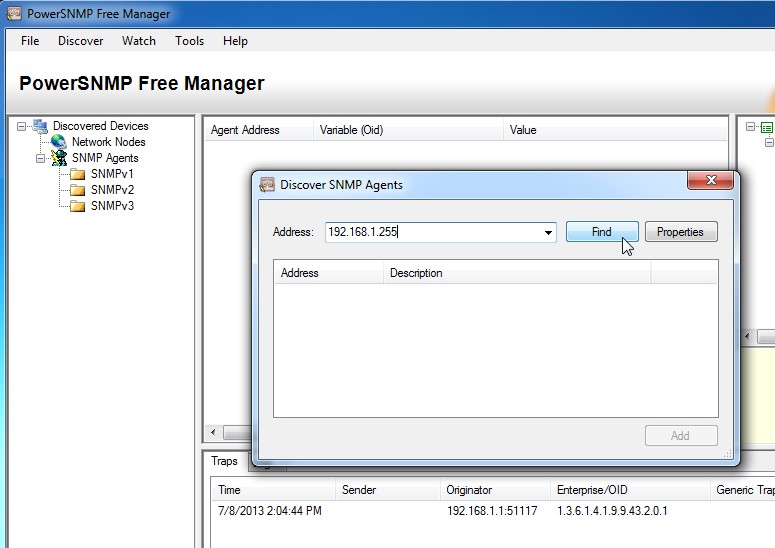775x548 pixels.
Task: Click the SNMPv1 folder icon
Action: [78, 174]
